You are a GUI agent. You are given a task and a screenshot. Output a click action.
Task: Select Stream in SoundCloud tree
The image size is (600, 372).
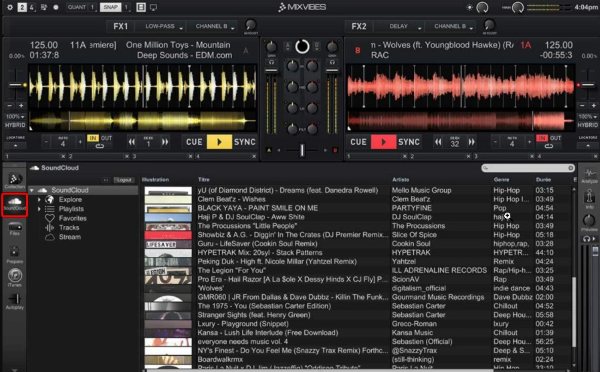70,237
